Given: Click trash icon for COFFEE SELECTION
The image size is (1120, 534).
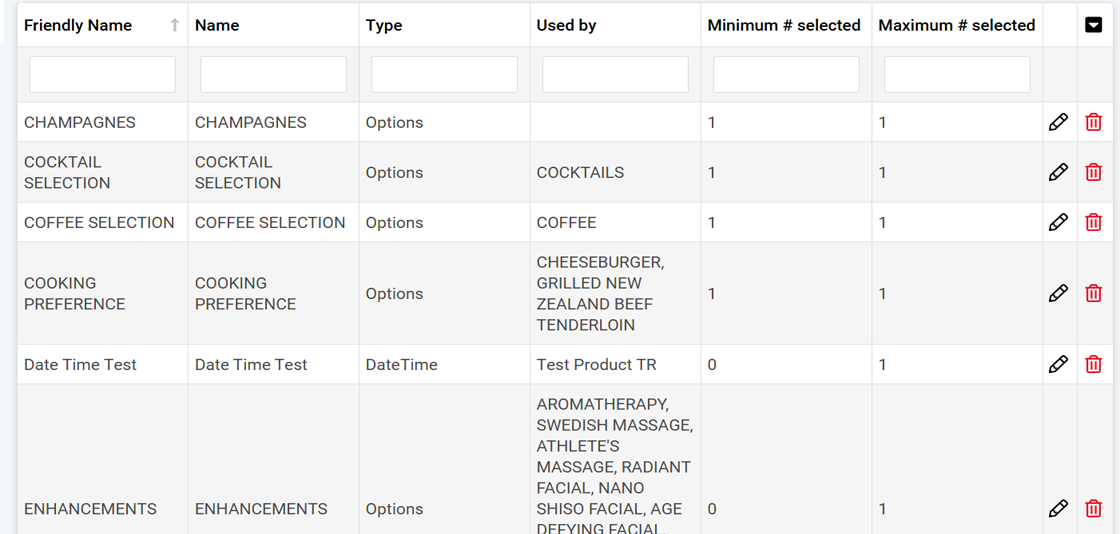Looking at the screenshot, I should (x=1093, y=222).
